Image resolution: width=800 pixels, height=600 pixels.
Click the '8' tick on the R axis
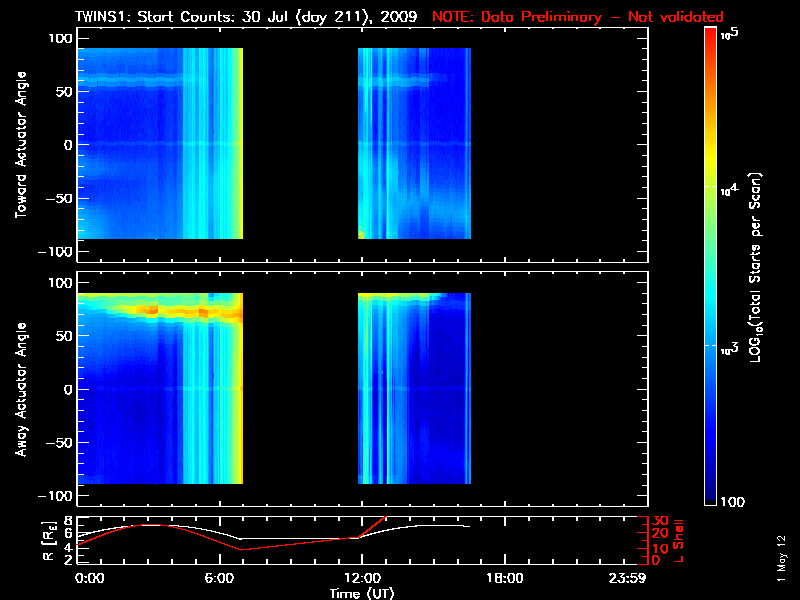67,521
